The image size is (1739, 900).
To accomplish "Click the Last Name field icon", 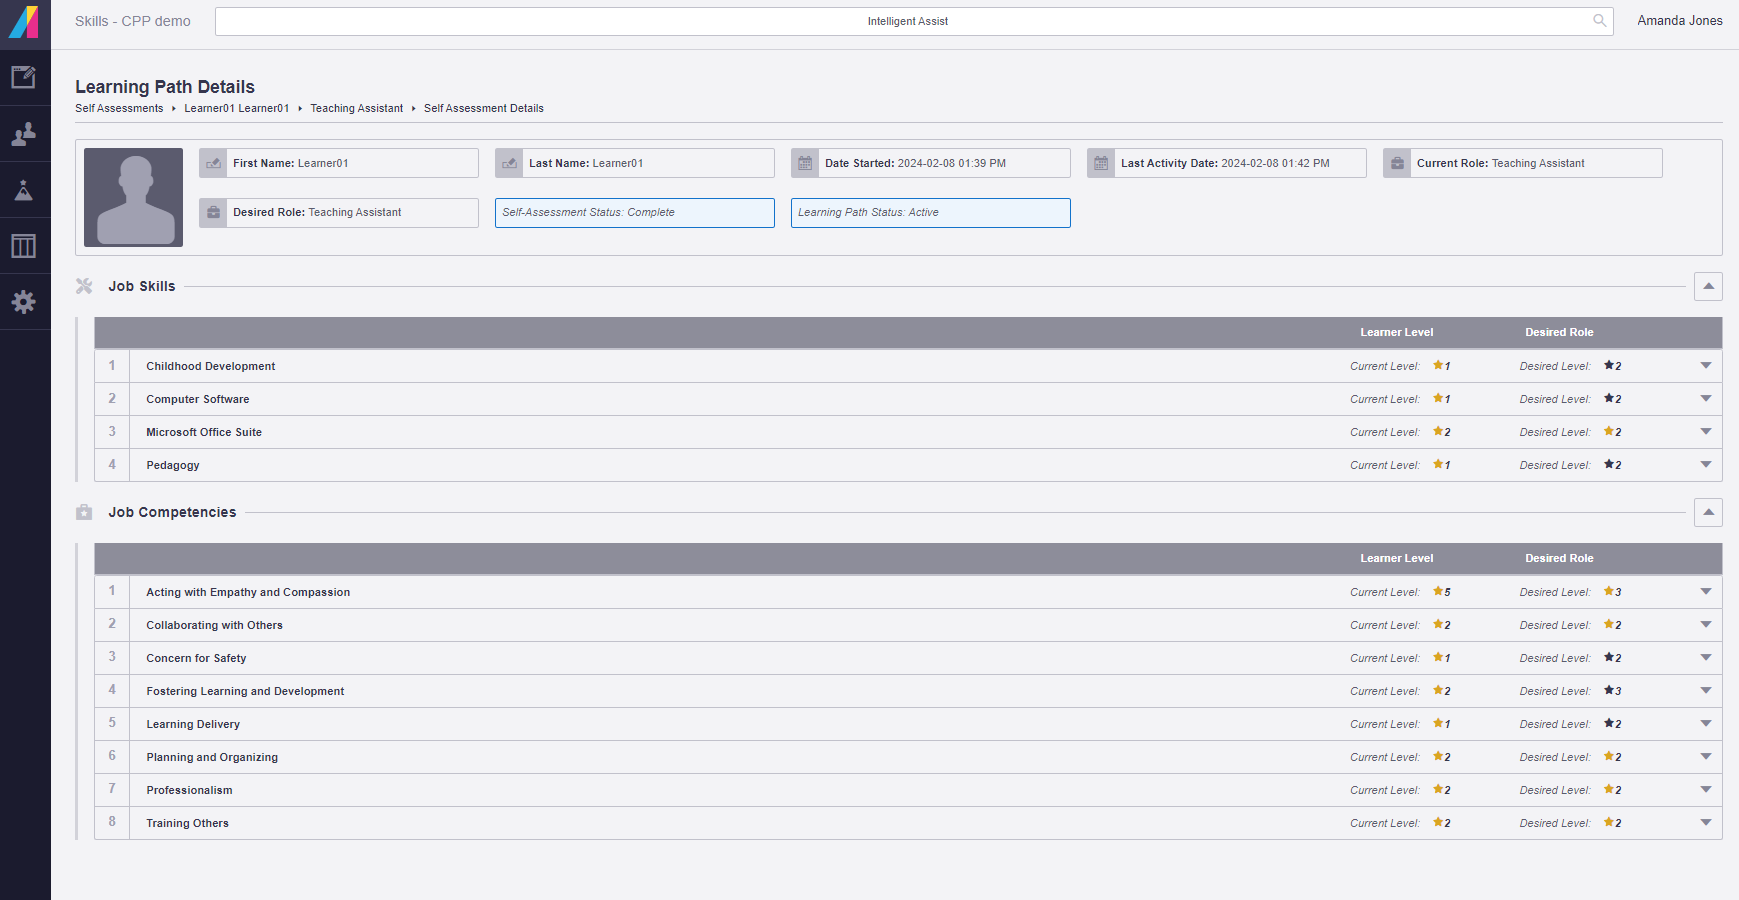I will (x=509, y=163).
